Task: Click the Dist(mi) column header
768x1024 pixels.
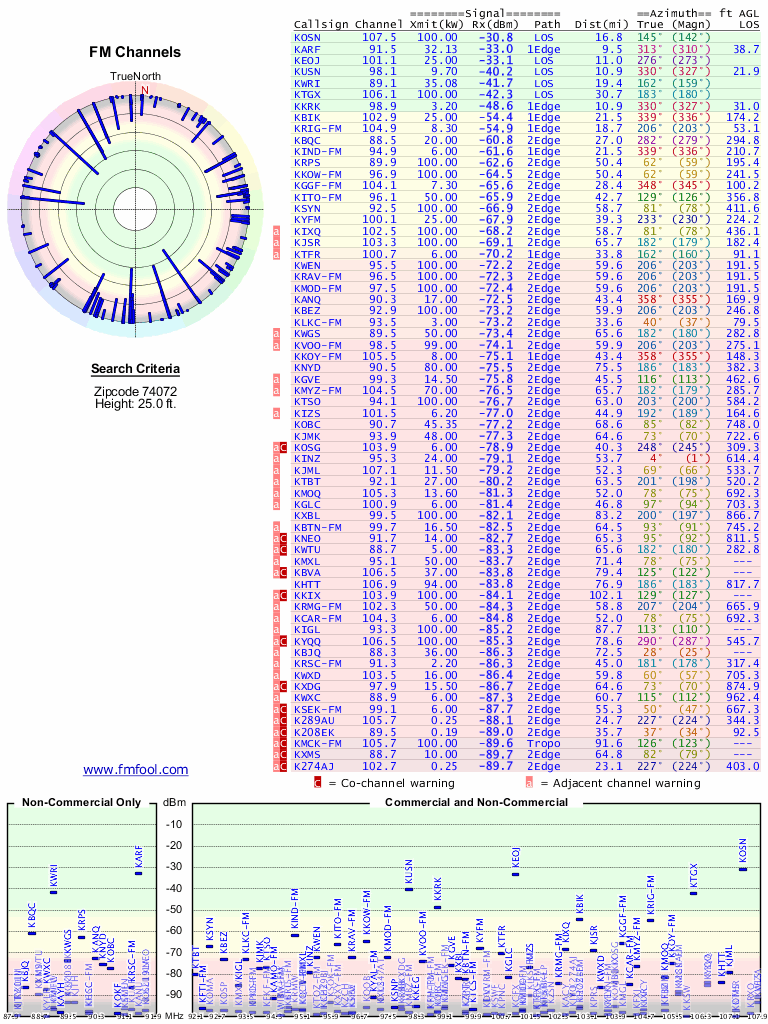Action: pyautogui.click(x=599, y=25)
